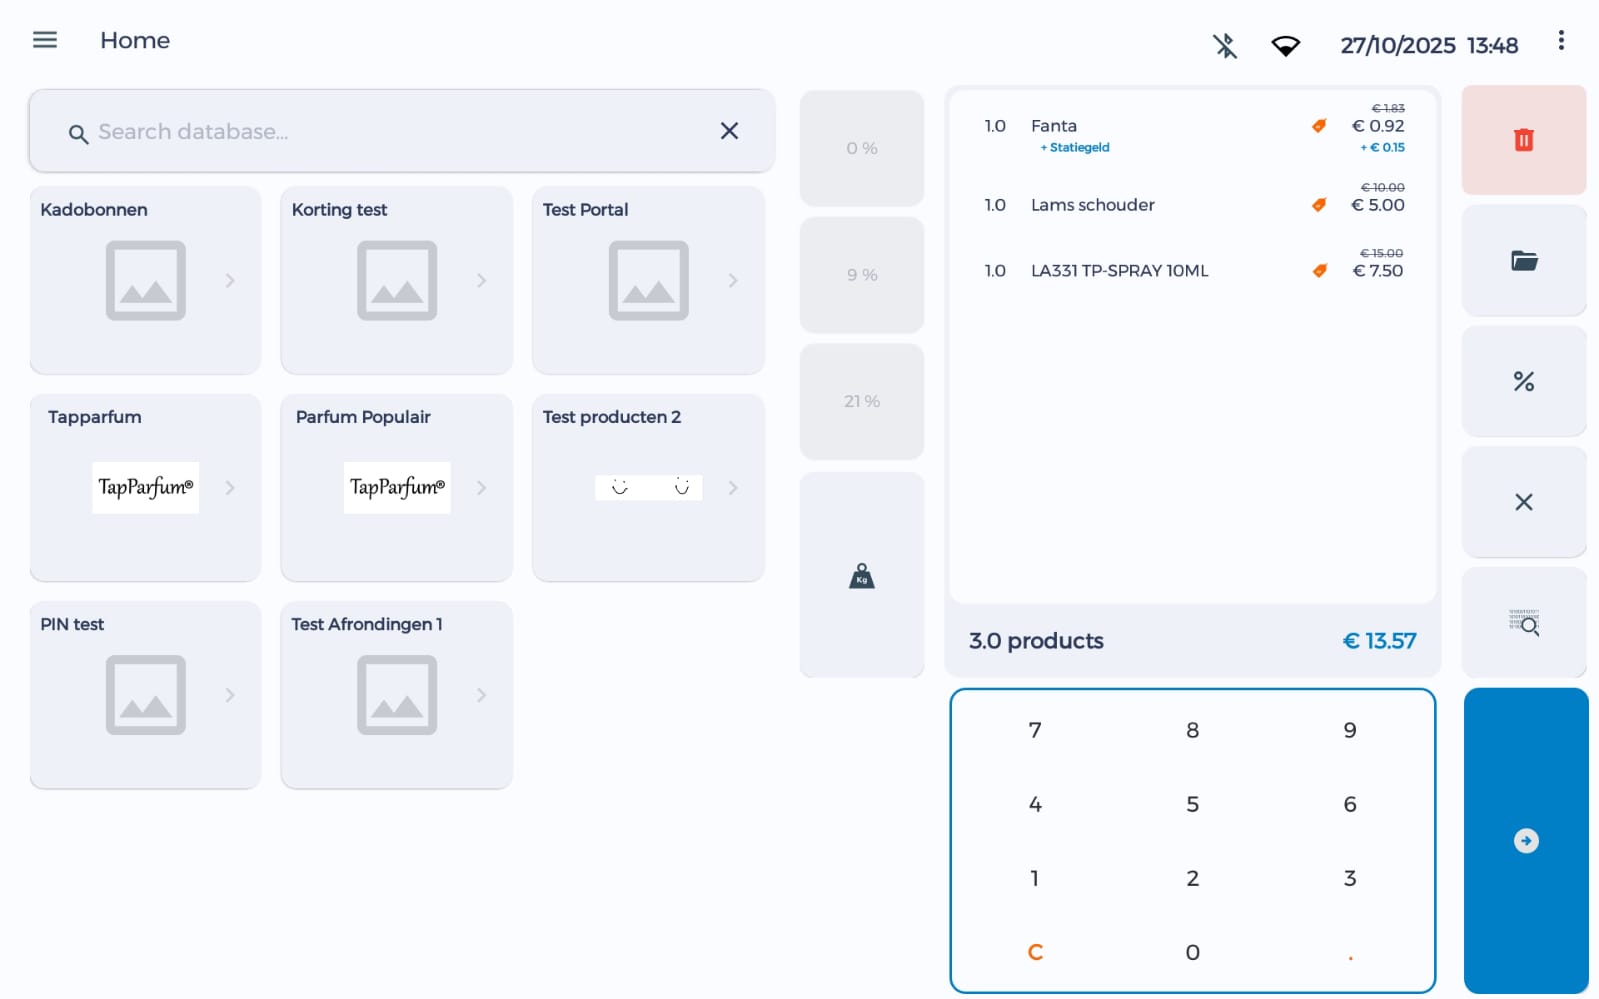The image size is (1599, 999).
Task: Open saved orders folder icon
Action: click(1523, 261)
